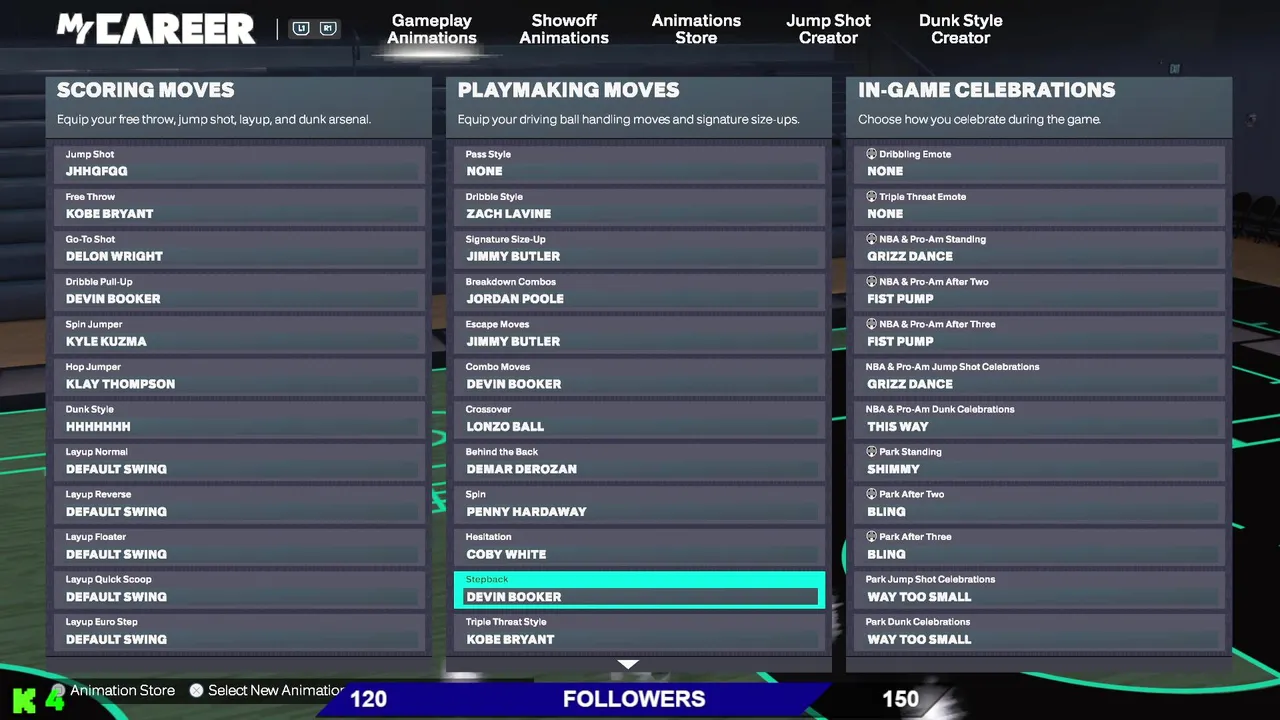Open the Triple Threat Style Kobe Bryant slot
The width and height of the screenshot is (1280, 720).
[x=640, y=632]
